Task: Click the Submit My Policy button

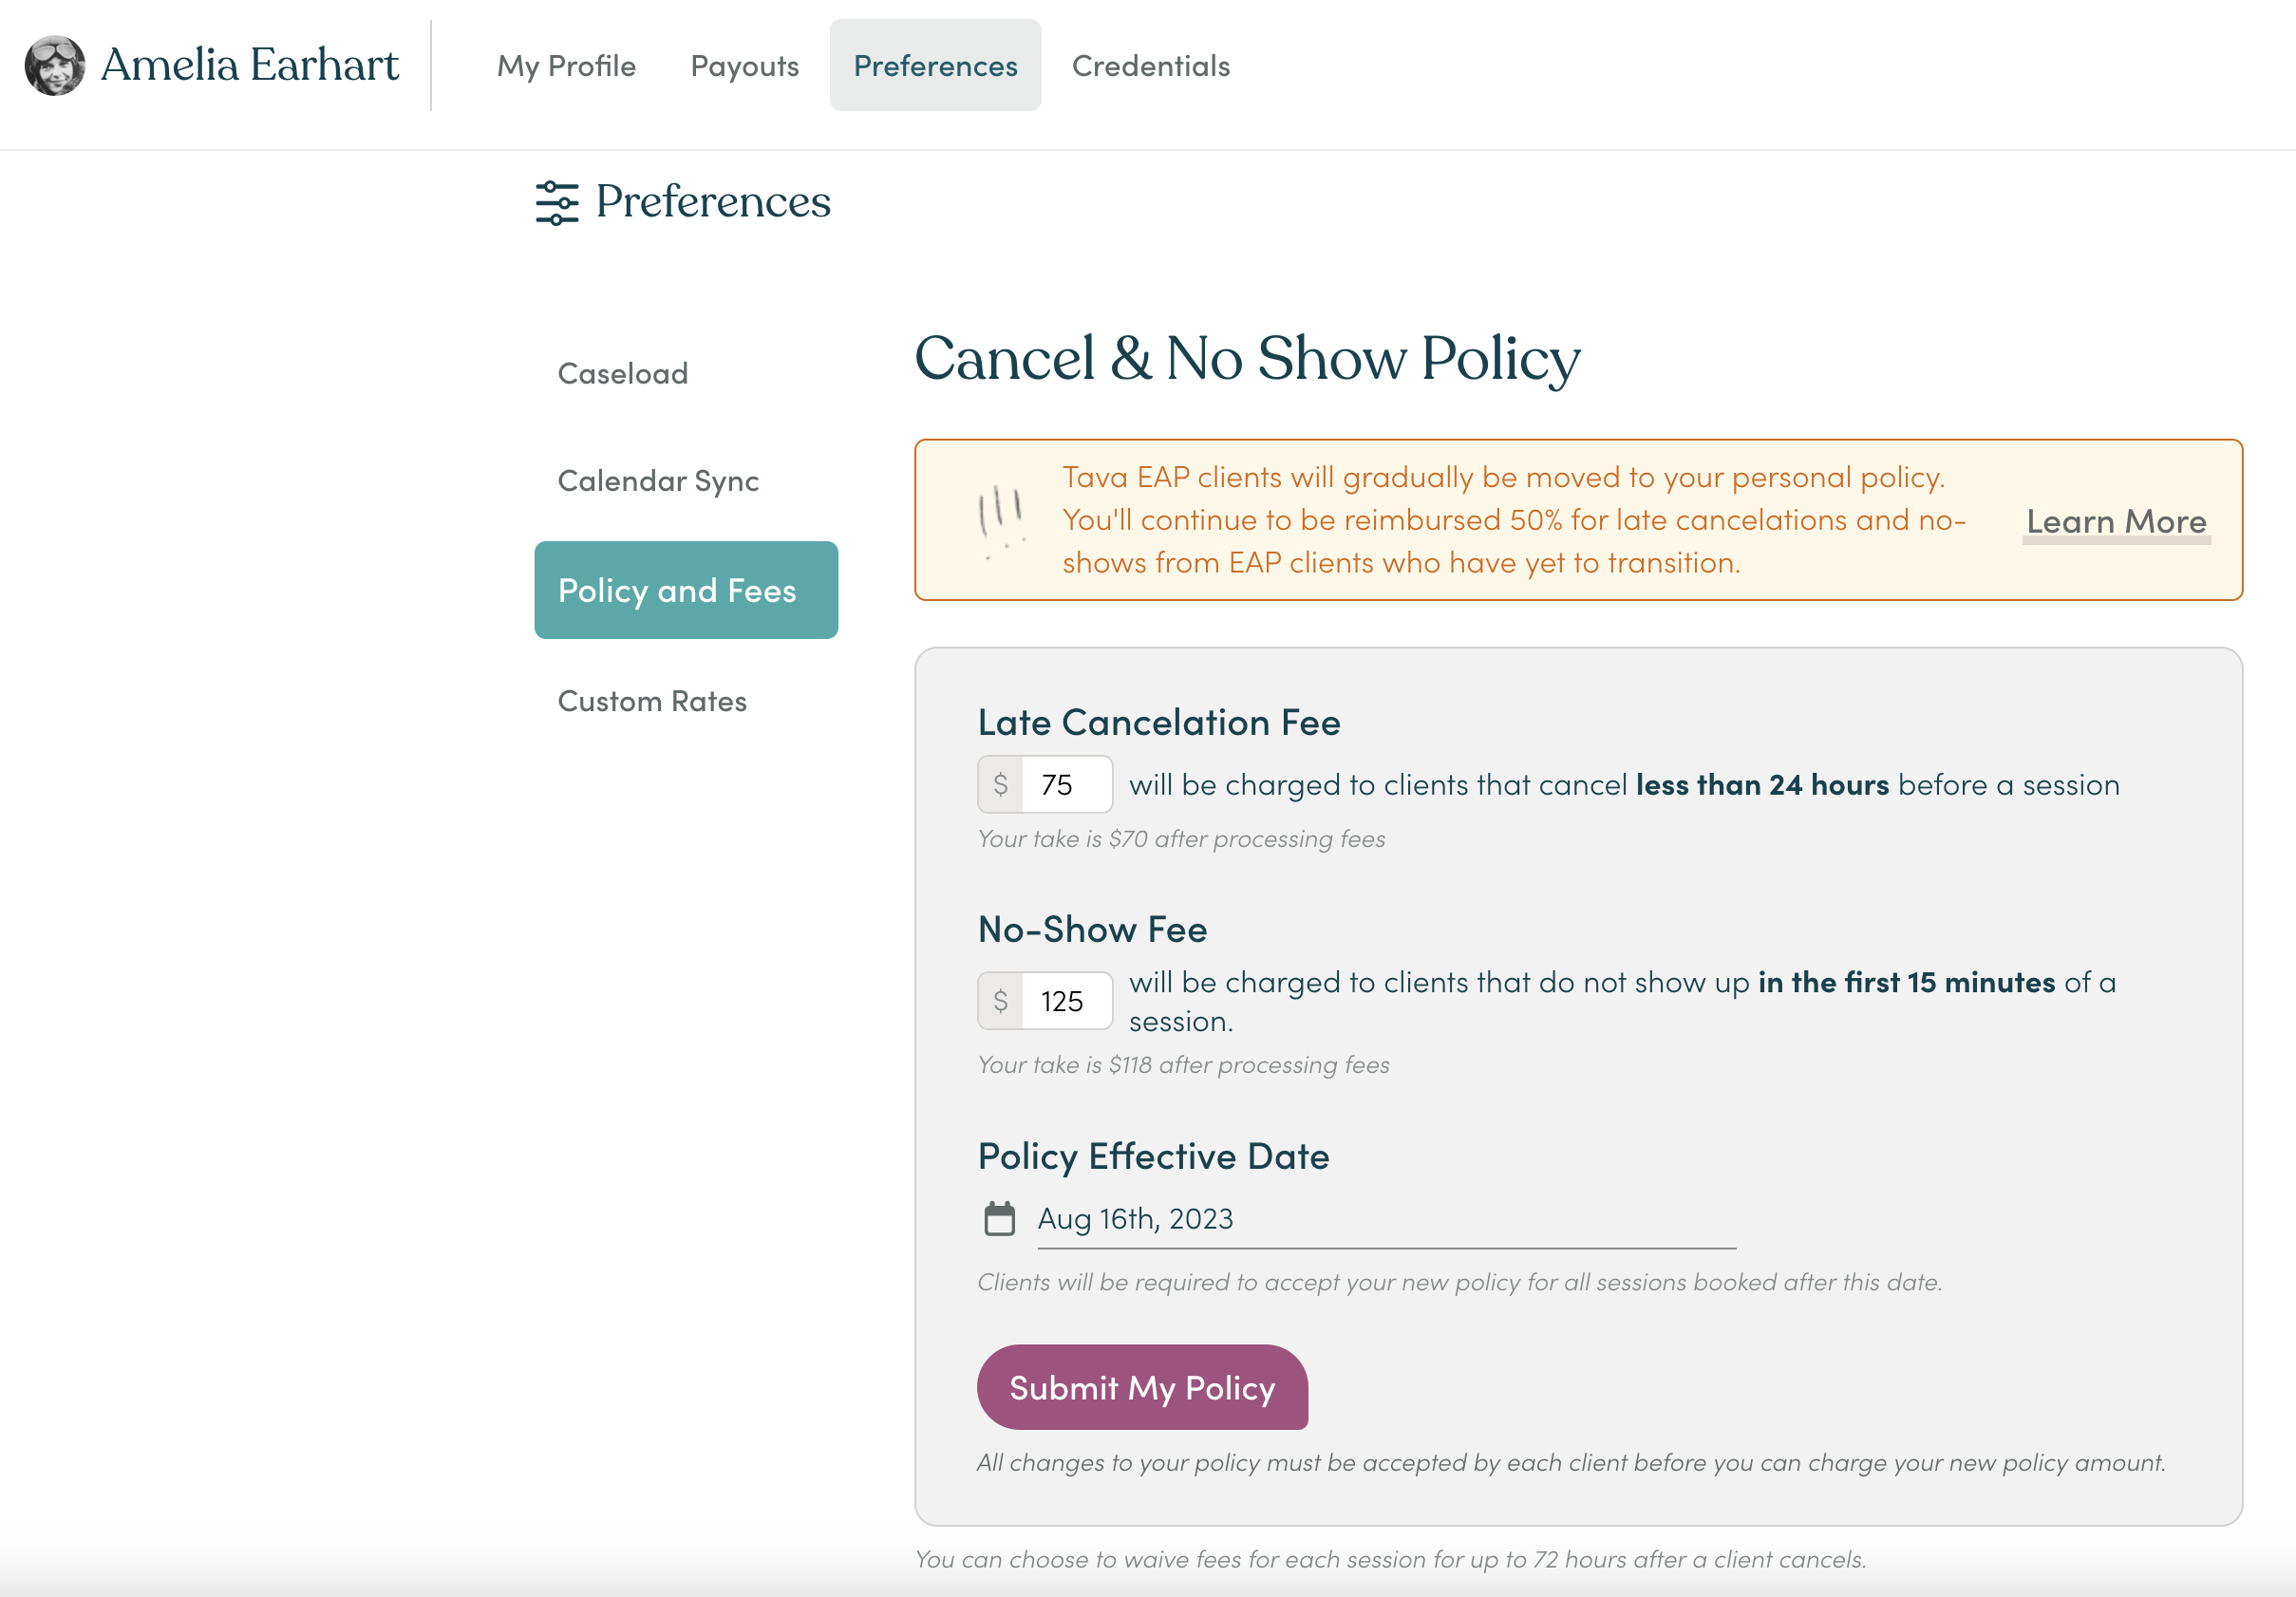Action: click(1142, 1387)
